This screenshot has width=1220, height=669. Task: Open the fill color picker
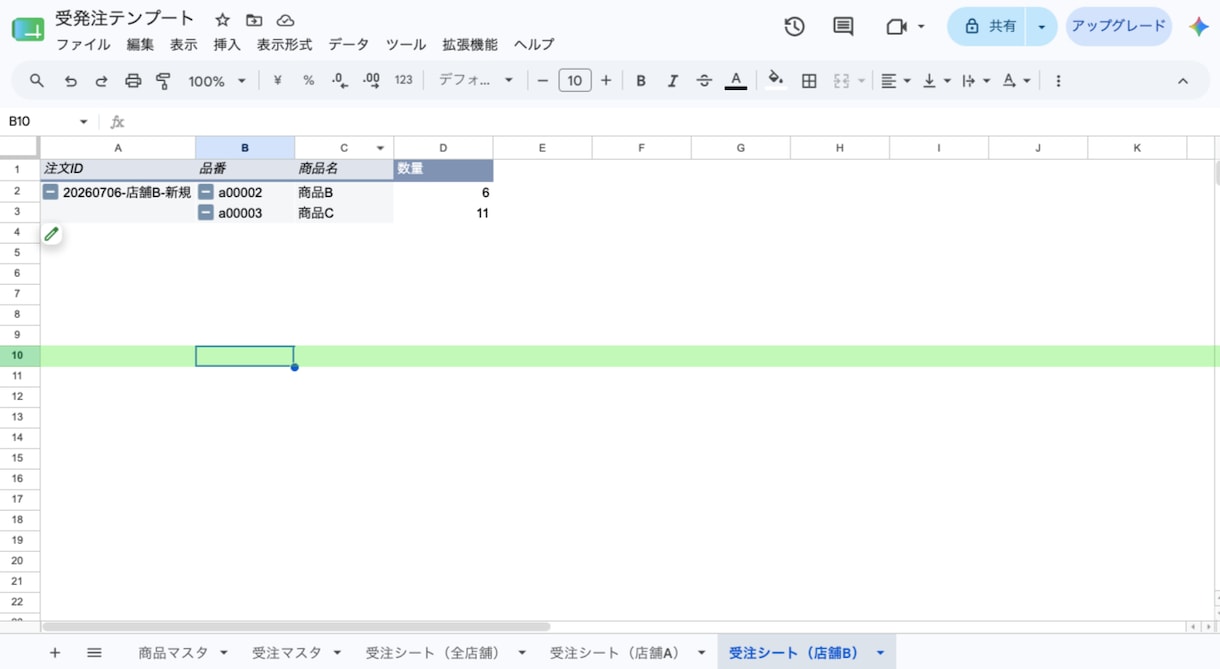[x=775, y=81]
